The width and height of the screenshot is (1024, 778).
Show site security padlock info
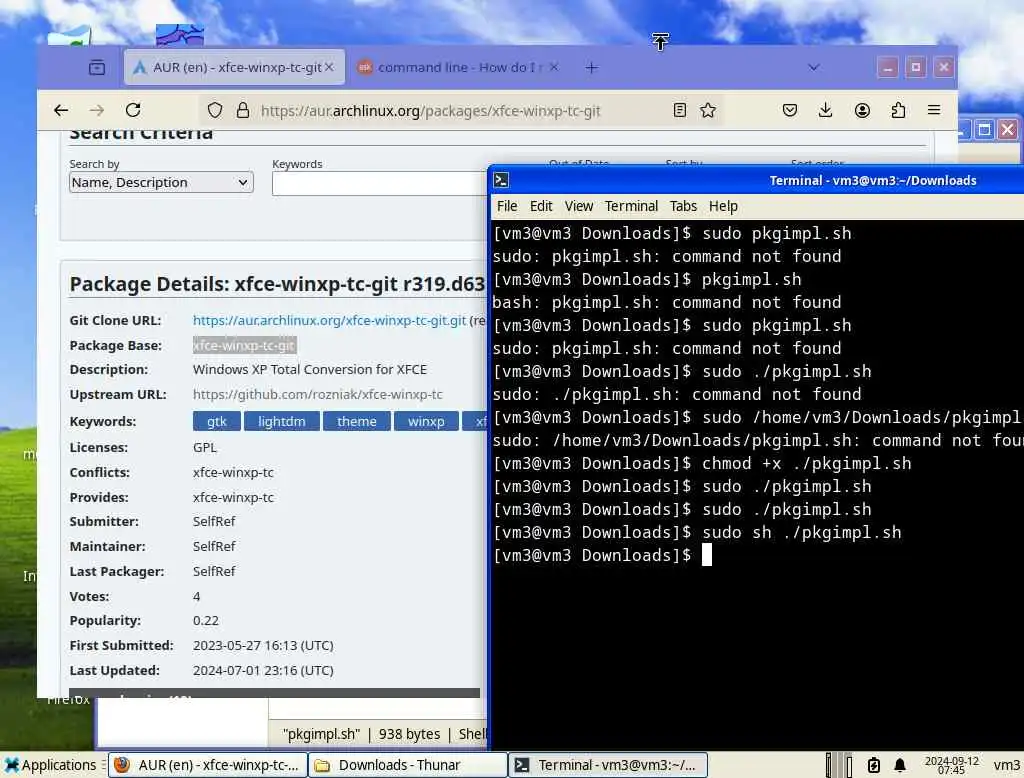[x=242, y=110]
